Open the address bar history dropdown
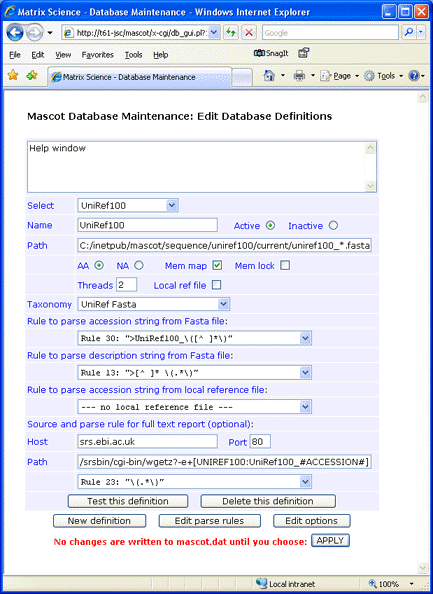This screenshot has height=594, width=433. click(214, 33)
